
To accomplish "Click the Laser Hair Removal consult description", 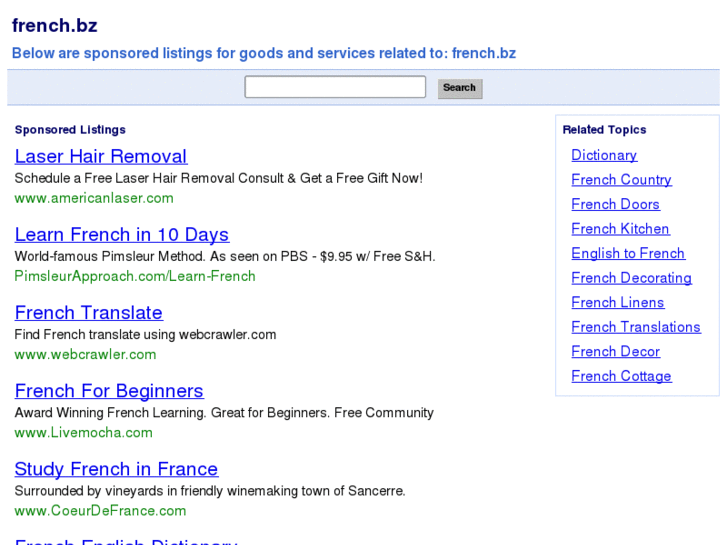I will 218,178.
